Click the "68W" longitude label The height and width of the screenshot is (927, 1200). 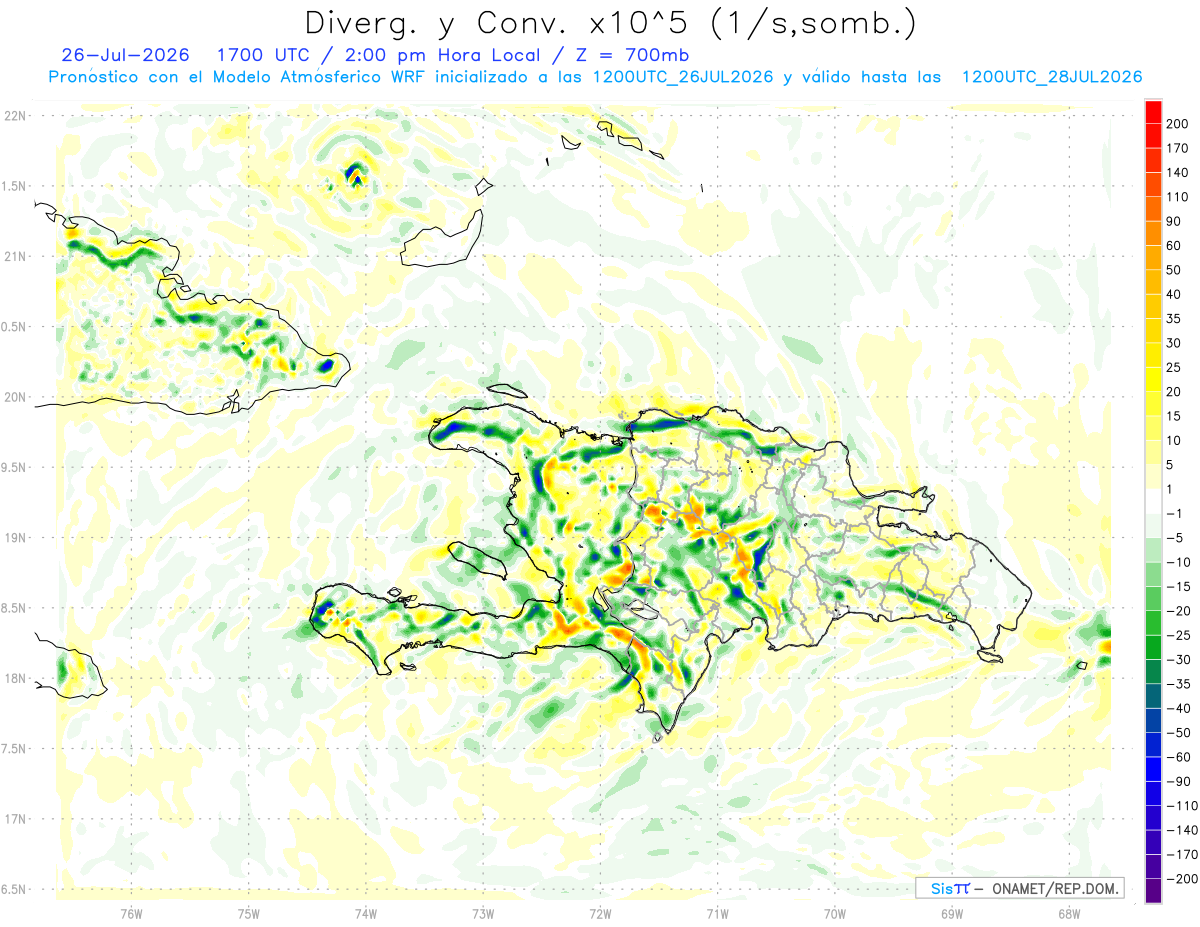(1069, 913)
